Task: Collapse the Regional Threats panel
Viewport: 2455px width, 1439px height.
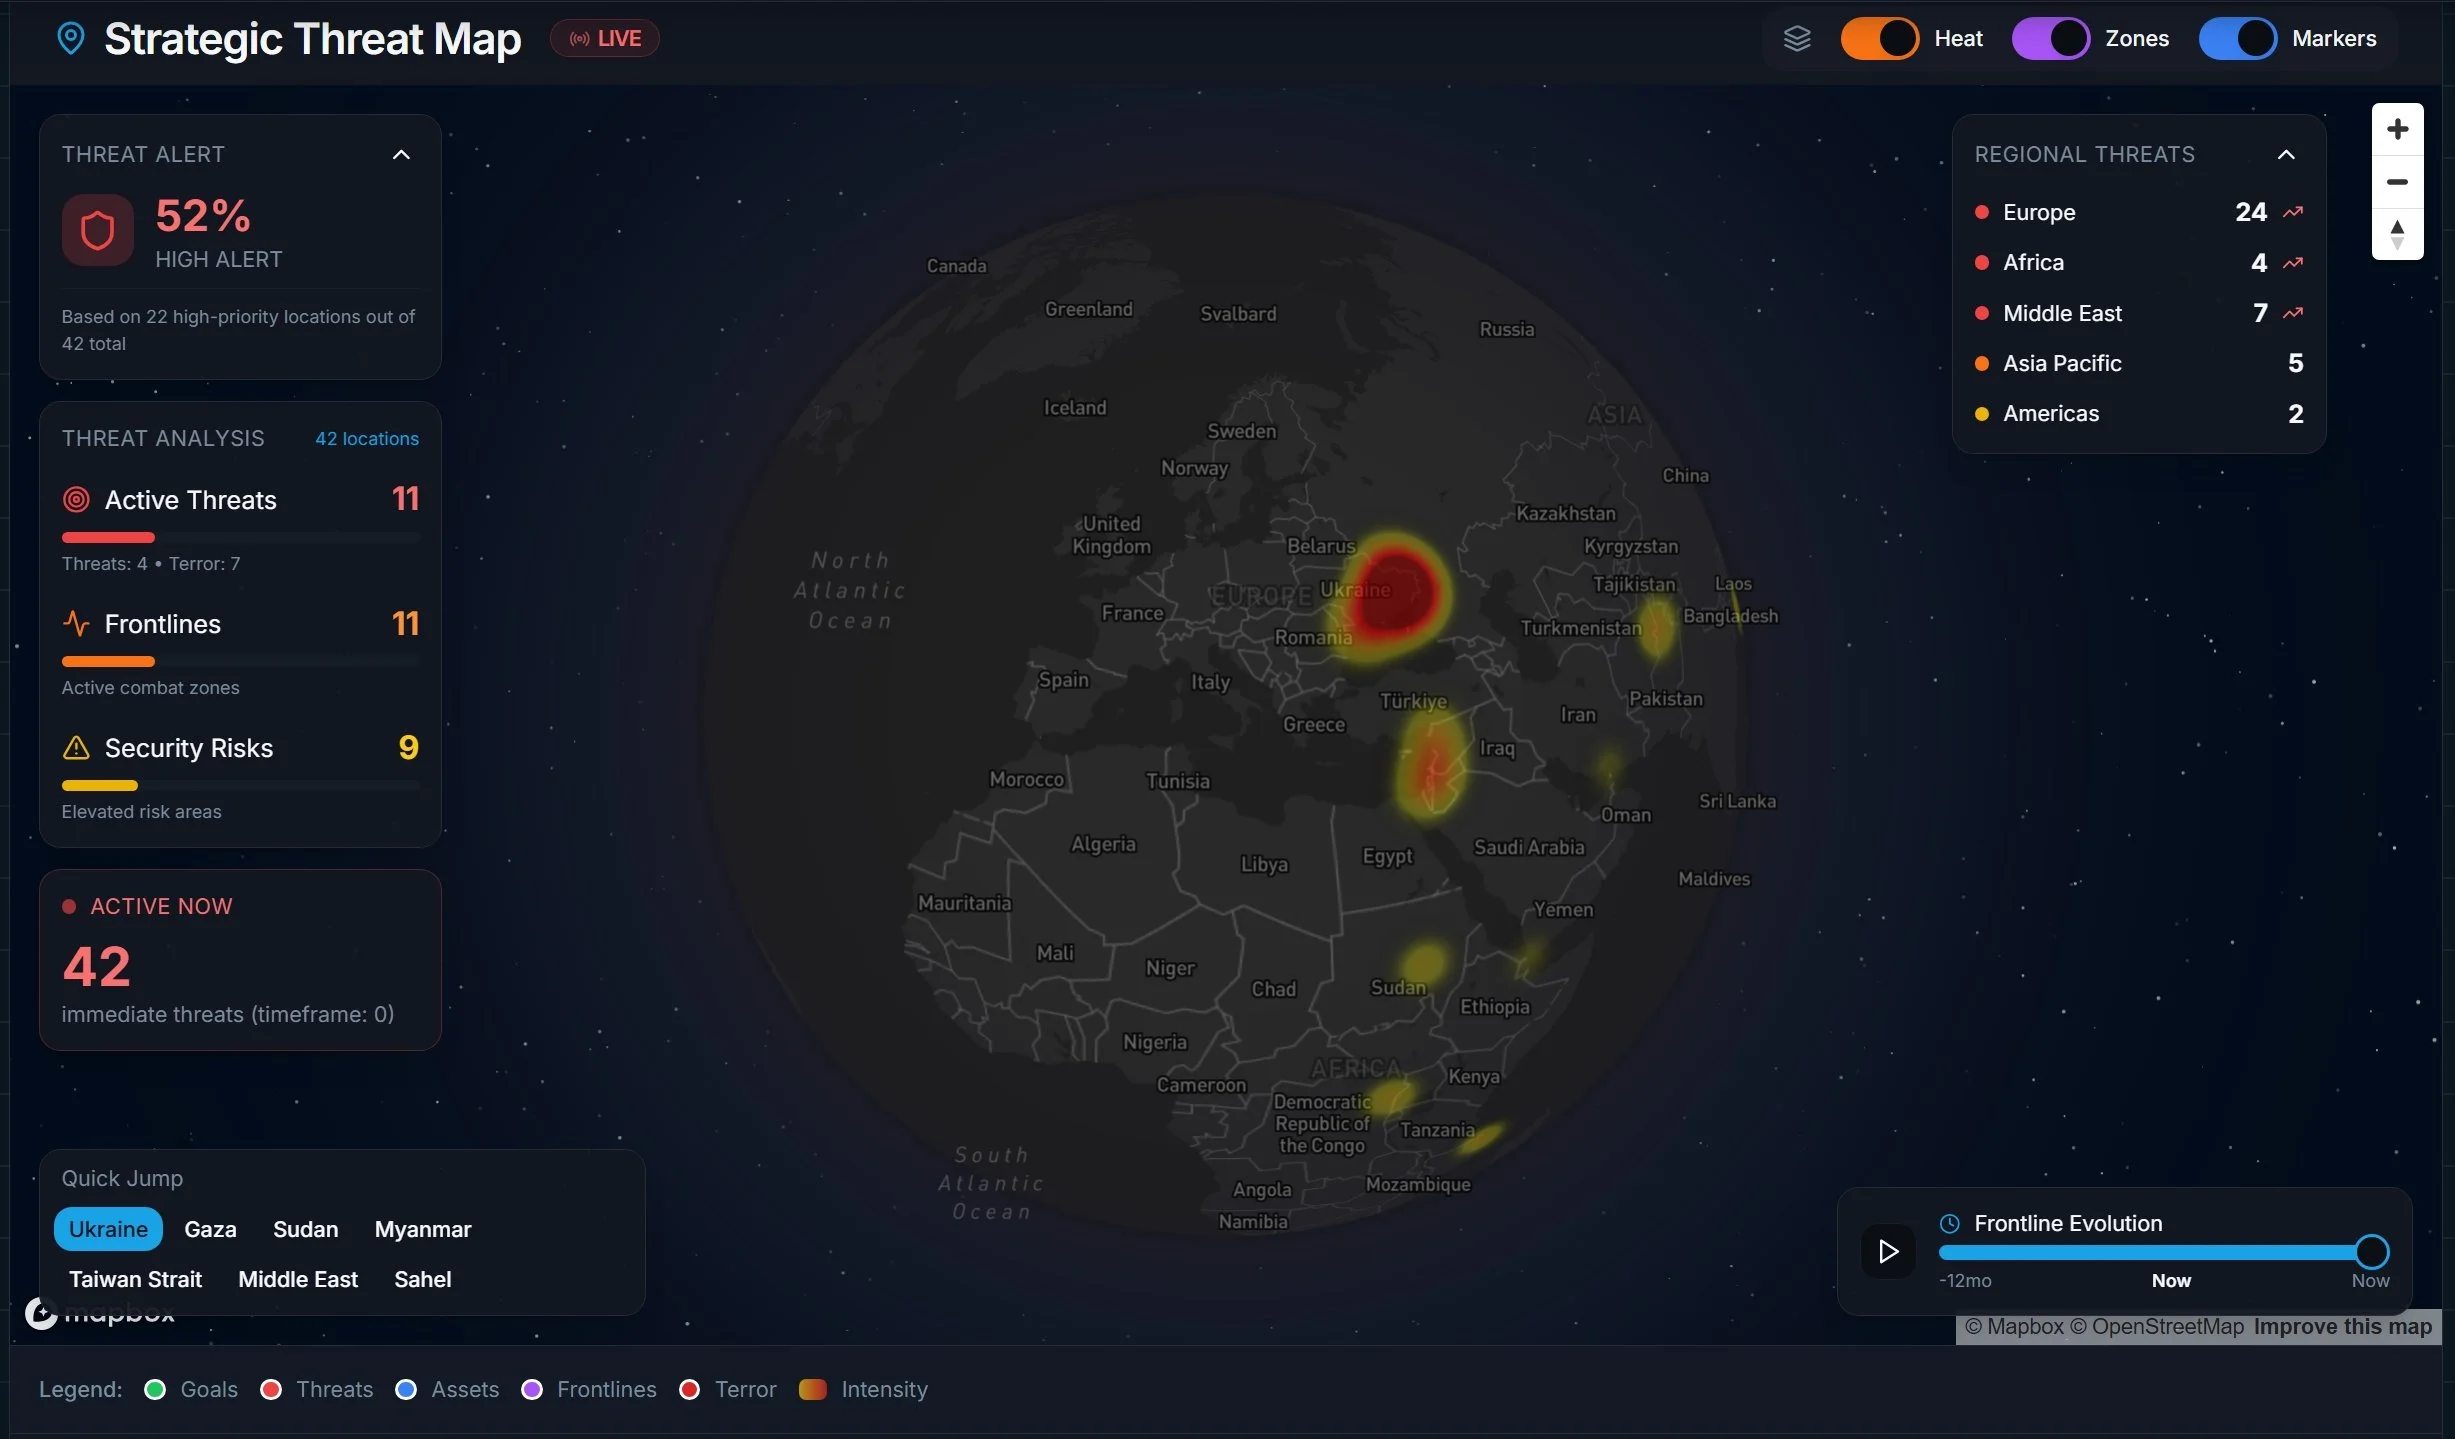Action: click(2286, 154)
